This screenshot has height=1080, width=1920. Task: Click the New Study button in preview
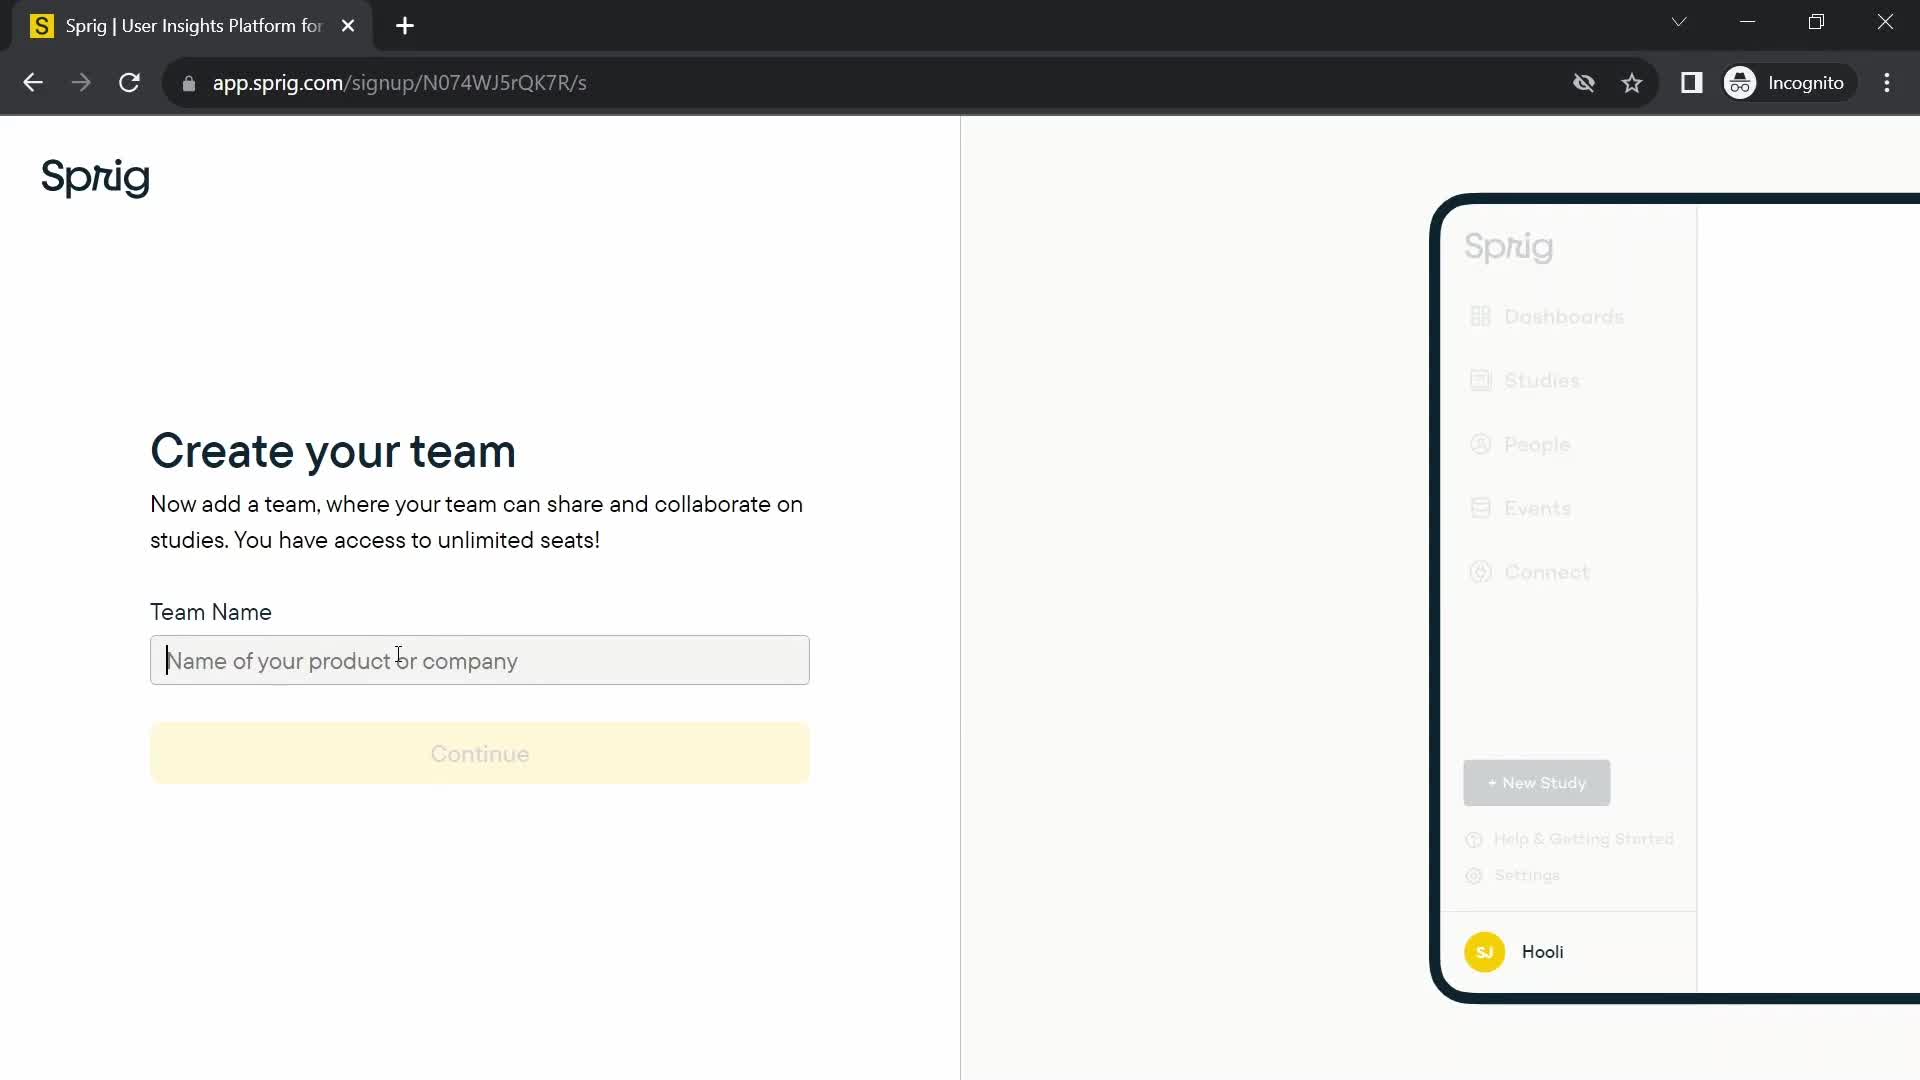click(1537, 783)
